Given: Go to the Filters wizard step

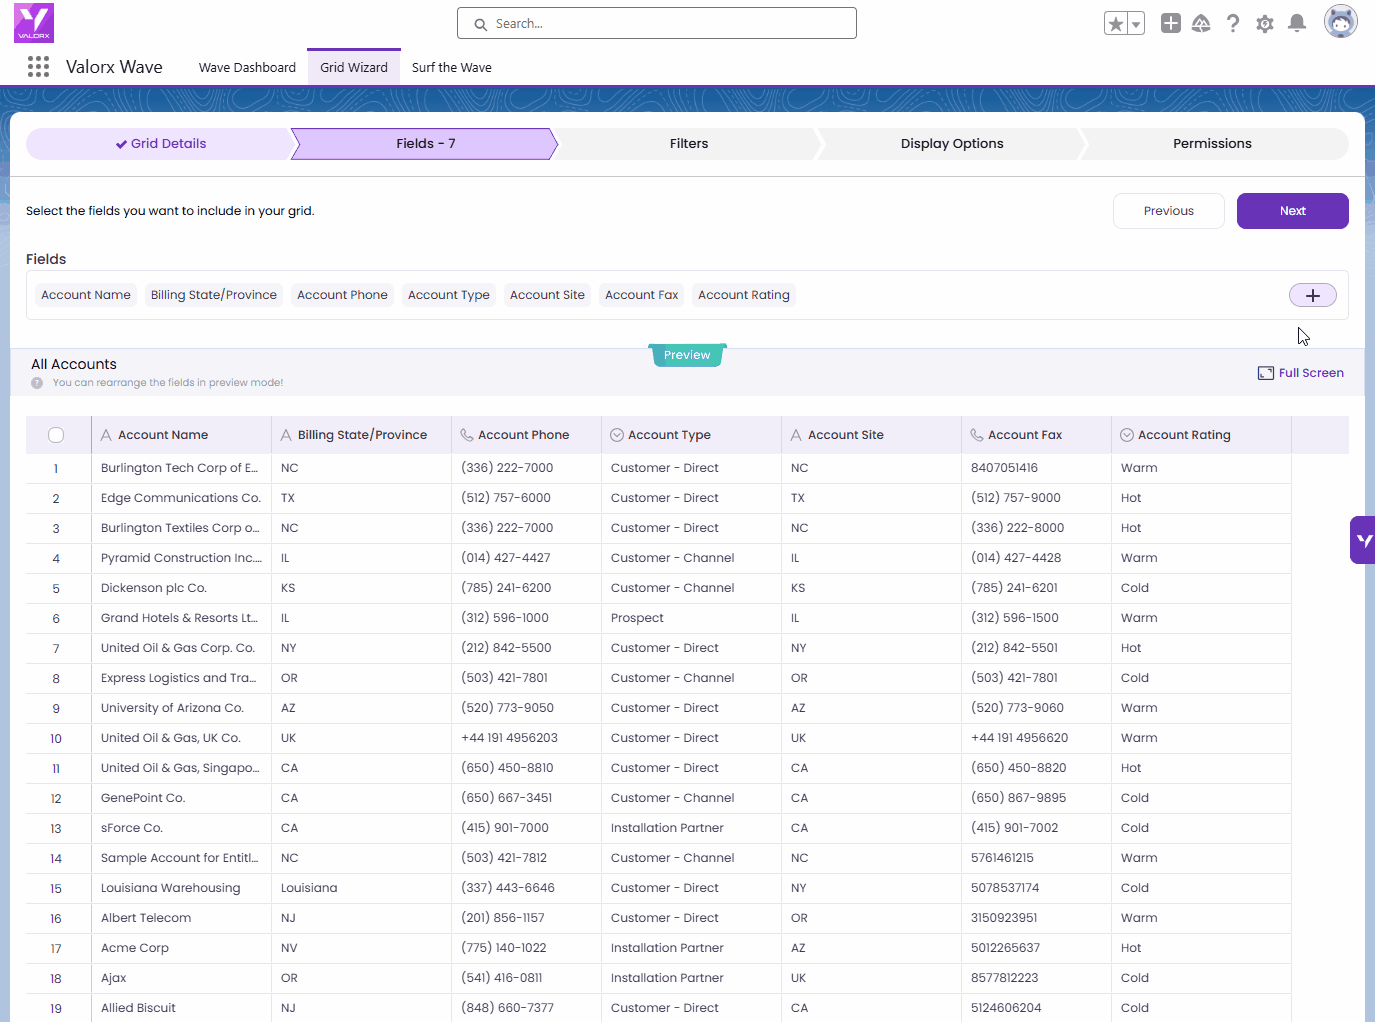Looking at the screenshot, I should [688, 144].
